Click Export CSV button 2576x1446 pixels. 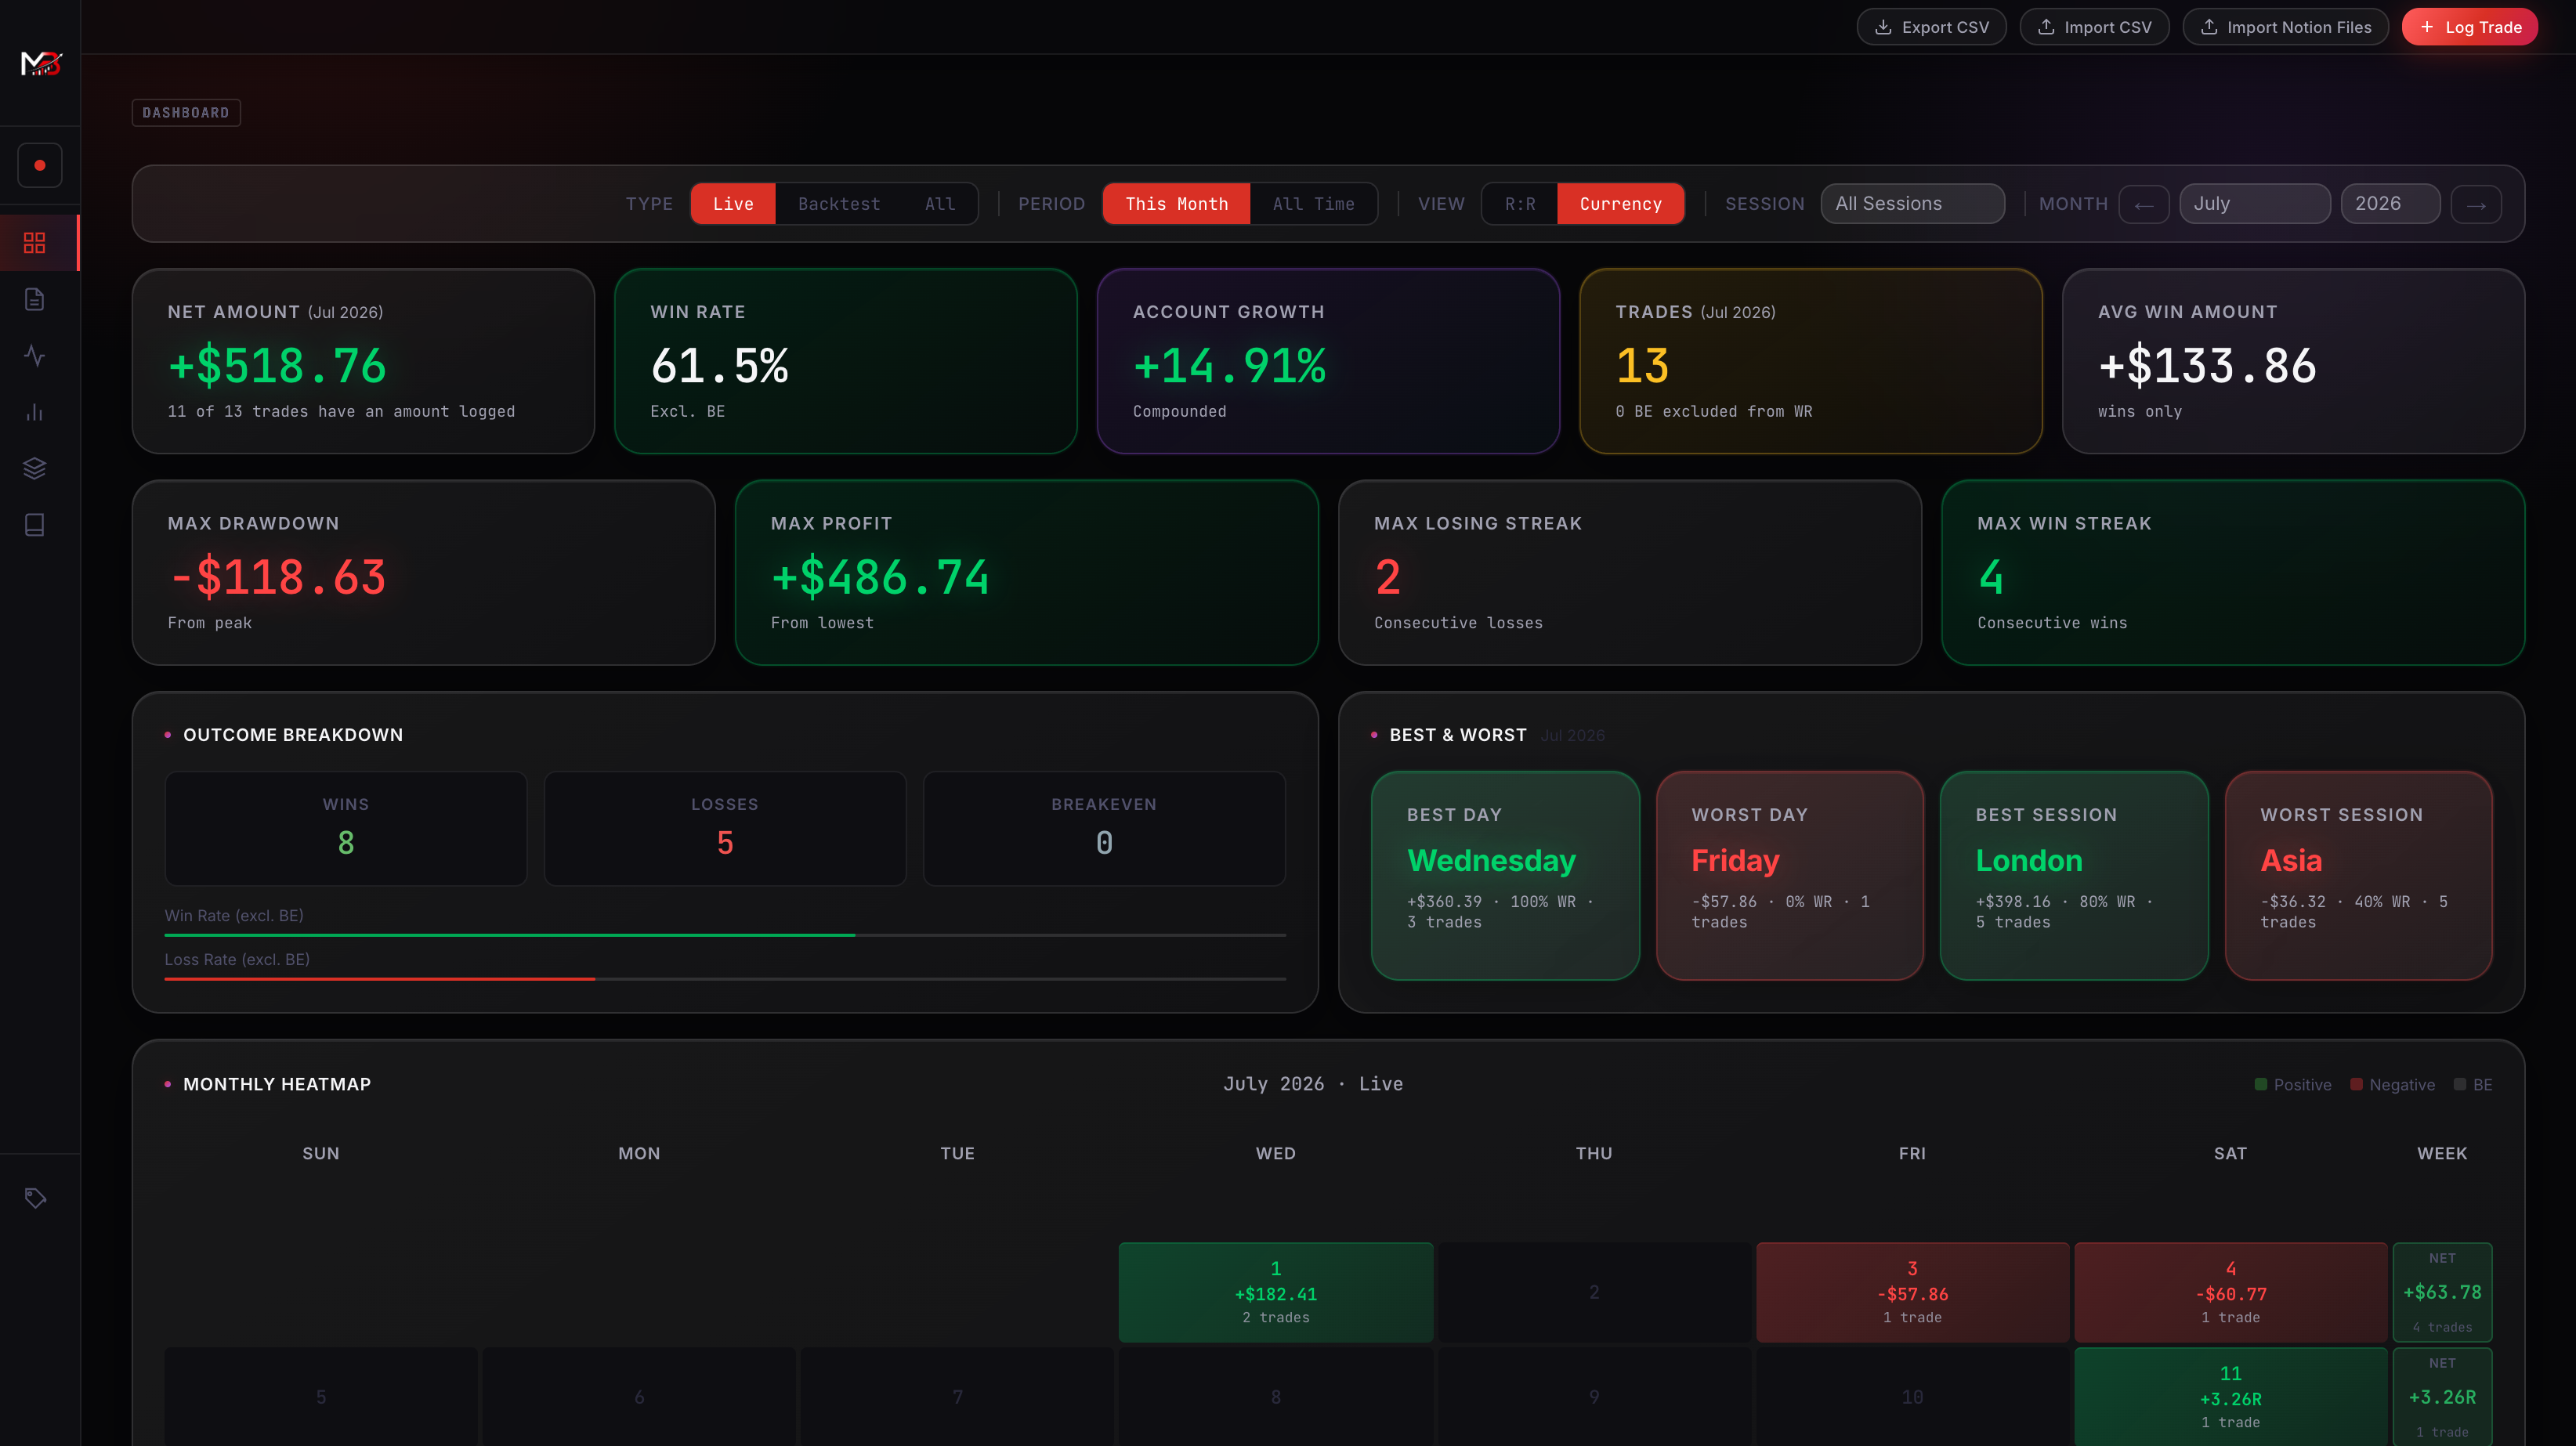tap(1931, 27)
